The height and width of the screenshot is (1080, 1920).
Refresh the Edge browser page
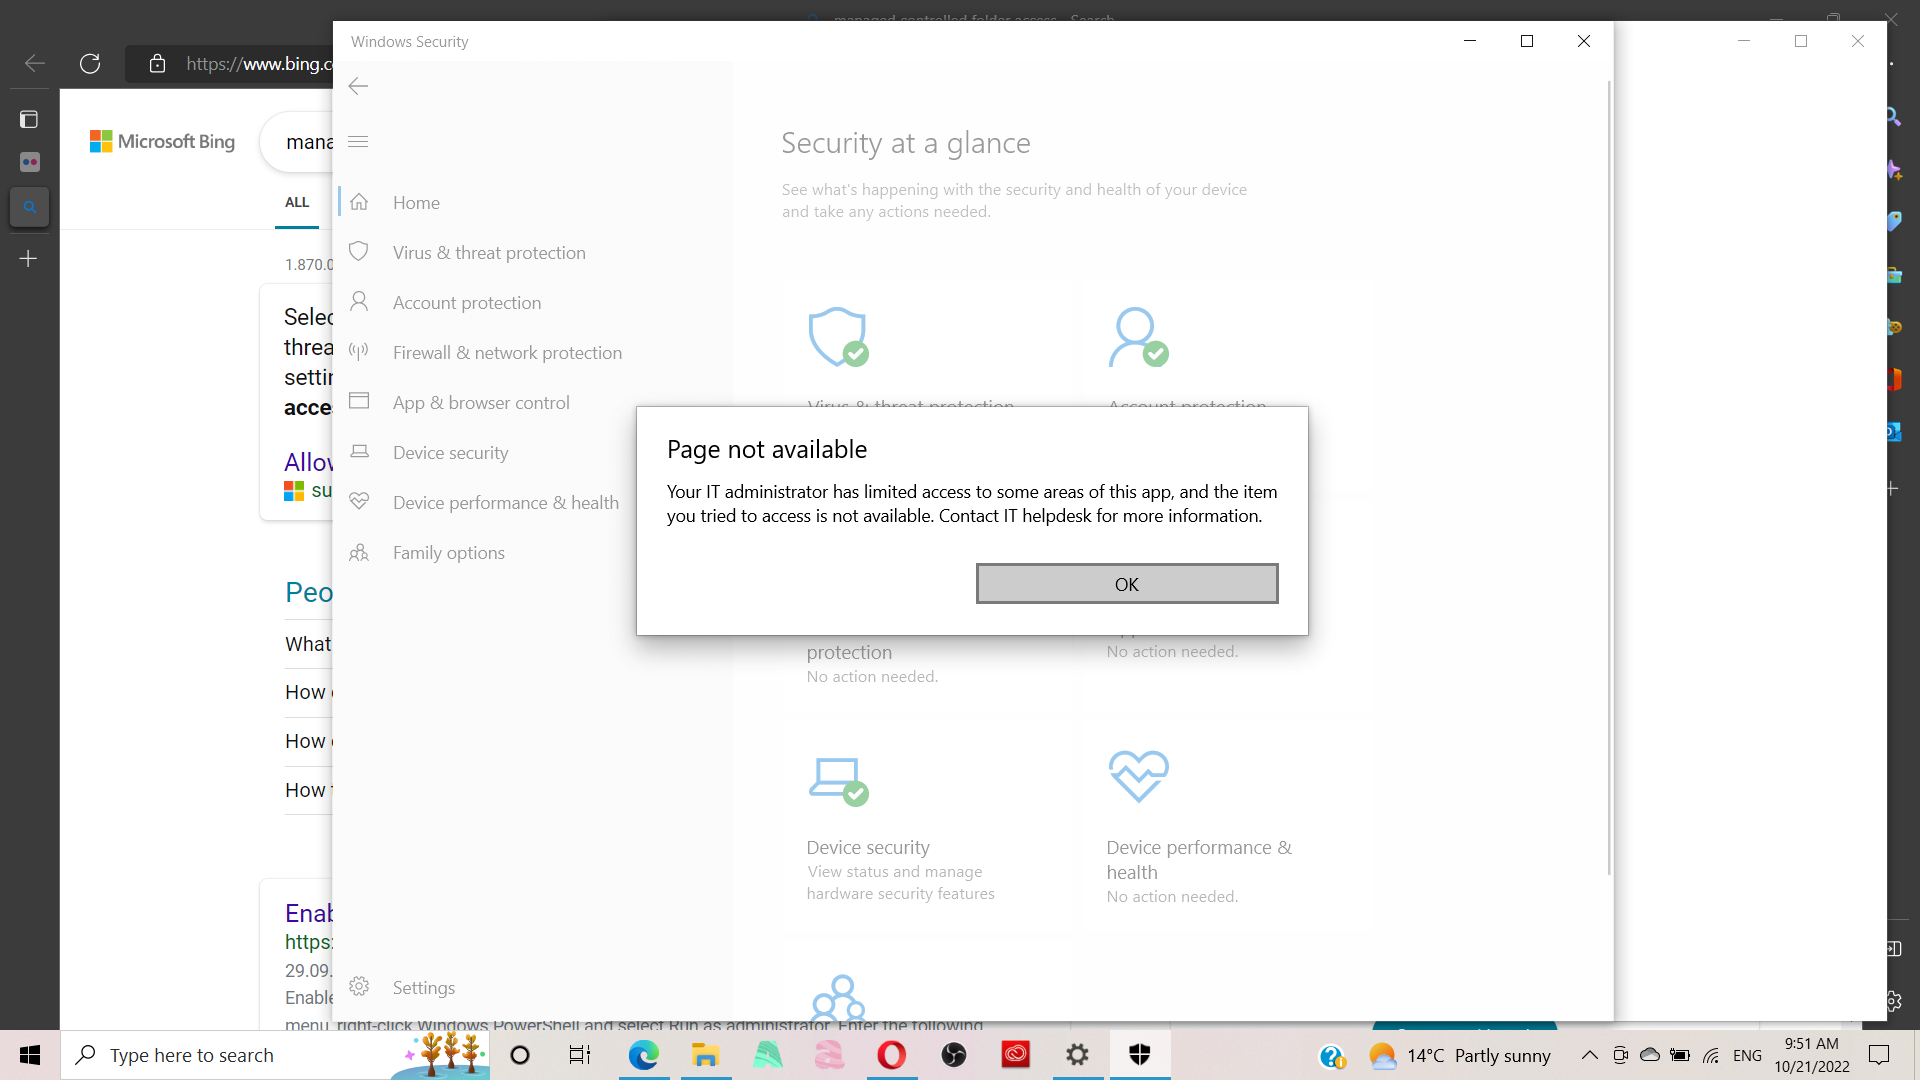pyautogui.click(x=90, y=64)
